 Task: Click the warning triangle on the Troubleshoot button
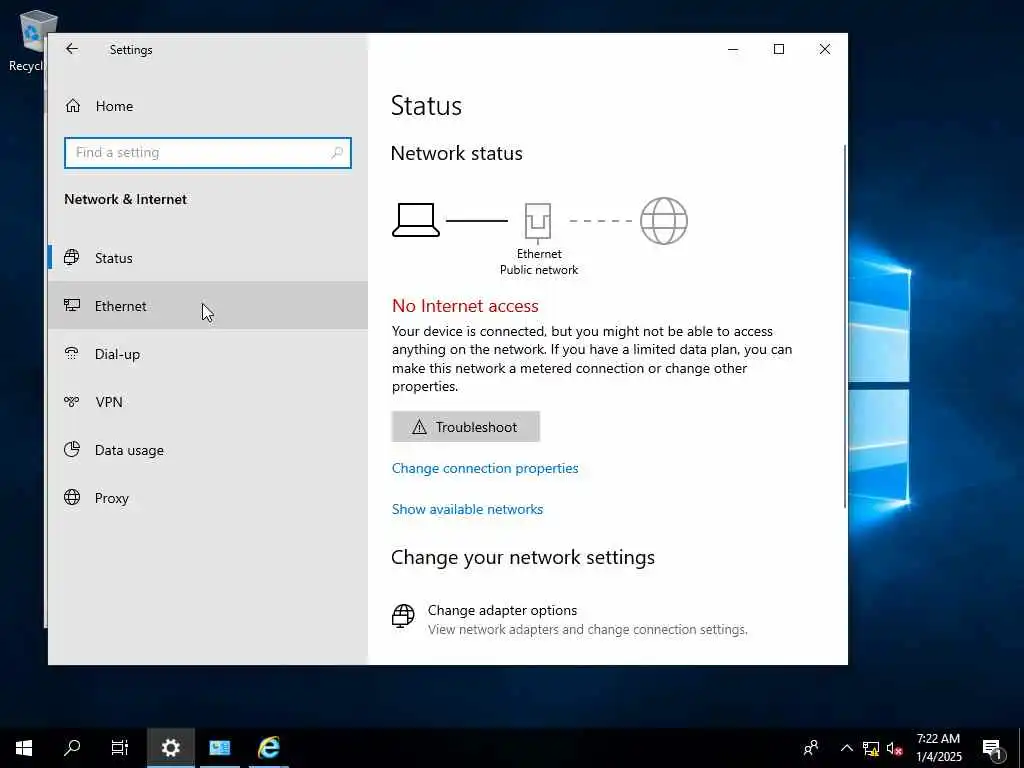419,427
